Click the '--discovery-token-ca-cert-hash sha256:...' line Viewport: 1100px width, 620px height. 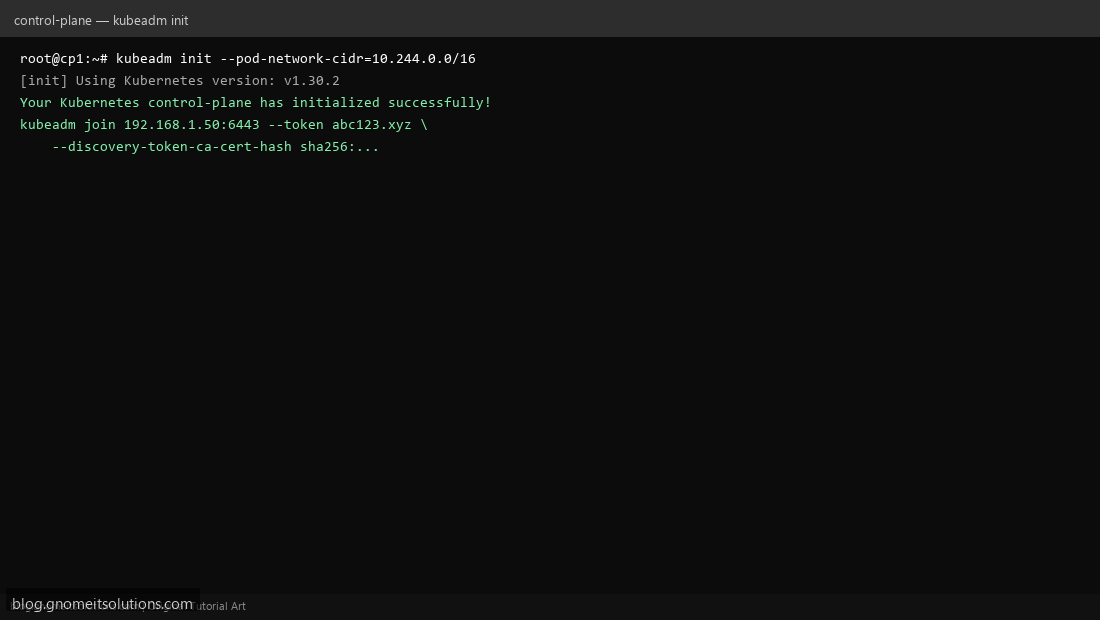tap(215, 147)
